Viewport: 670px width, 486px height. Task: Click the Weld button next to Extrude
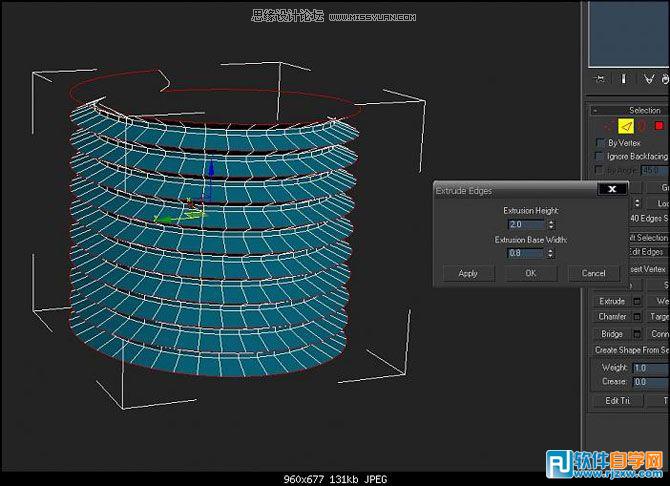point(658,301)
